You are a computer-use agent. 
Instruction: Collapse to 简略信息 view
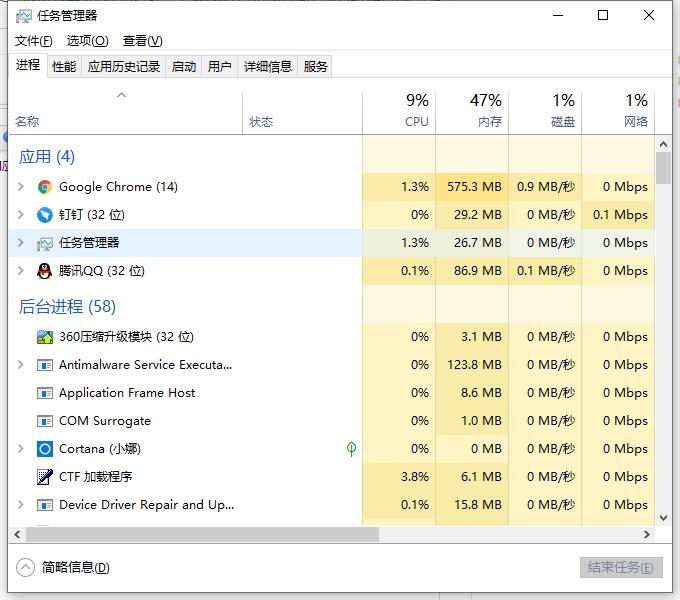point(64,568)
